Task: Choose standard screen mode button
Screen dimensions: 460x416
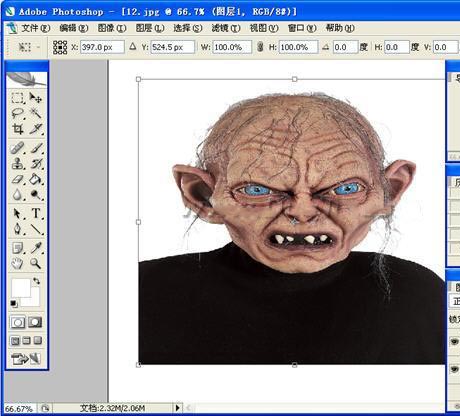Action: coord(15,341)
